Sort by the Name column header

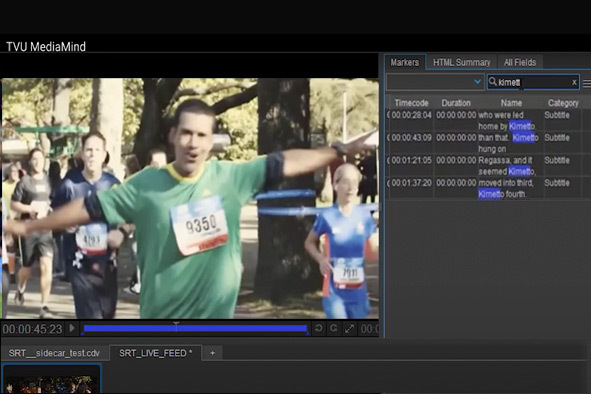point(511,103)
